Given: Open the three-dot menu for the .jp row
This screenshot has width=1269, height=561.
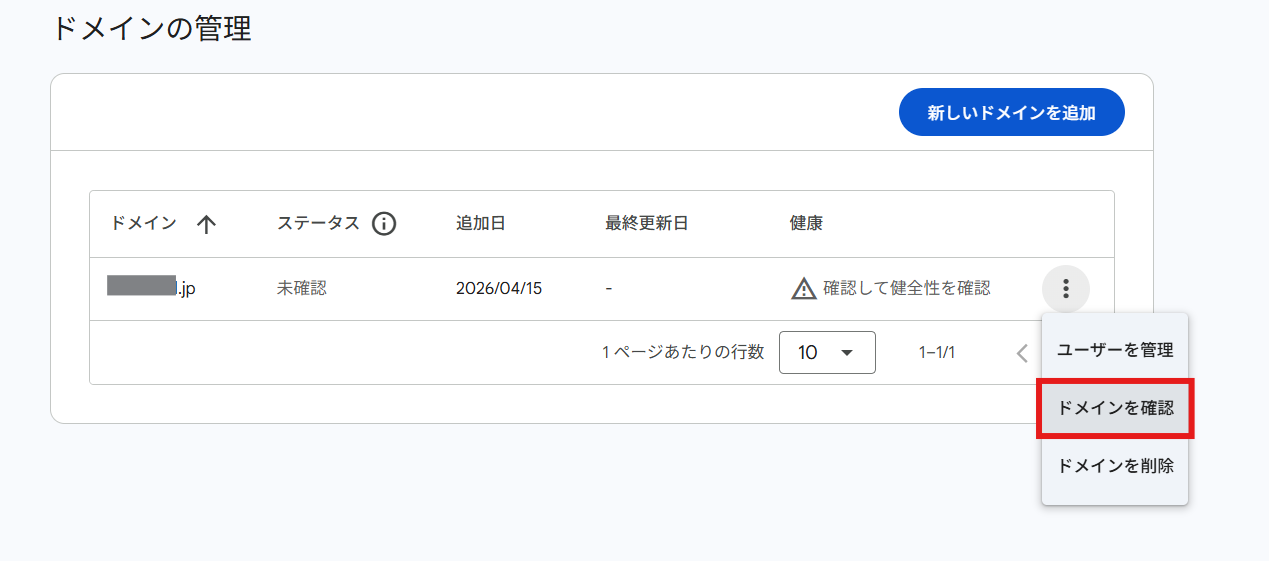Looking at the screenshot, I should coord(1066,289).
